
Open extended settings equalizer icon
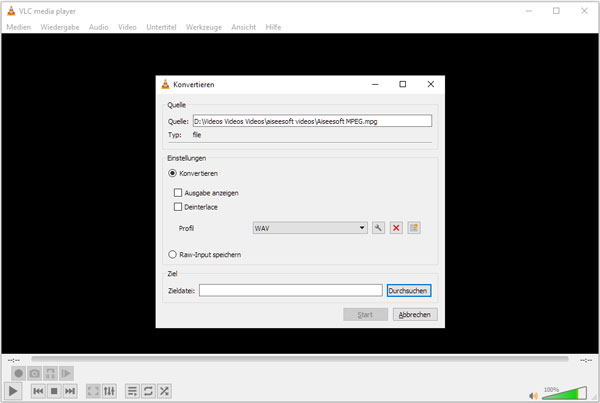pos(109,391)
